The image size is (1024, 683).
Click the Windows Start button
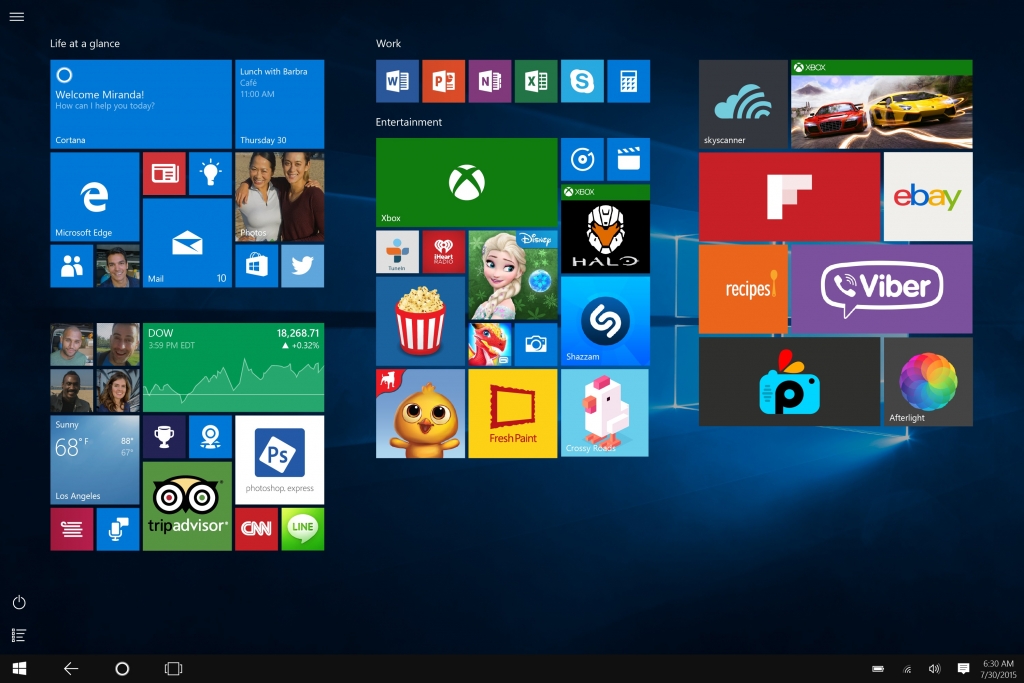[20, 669]
